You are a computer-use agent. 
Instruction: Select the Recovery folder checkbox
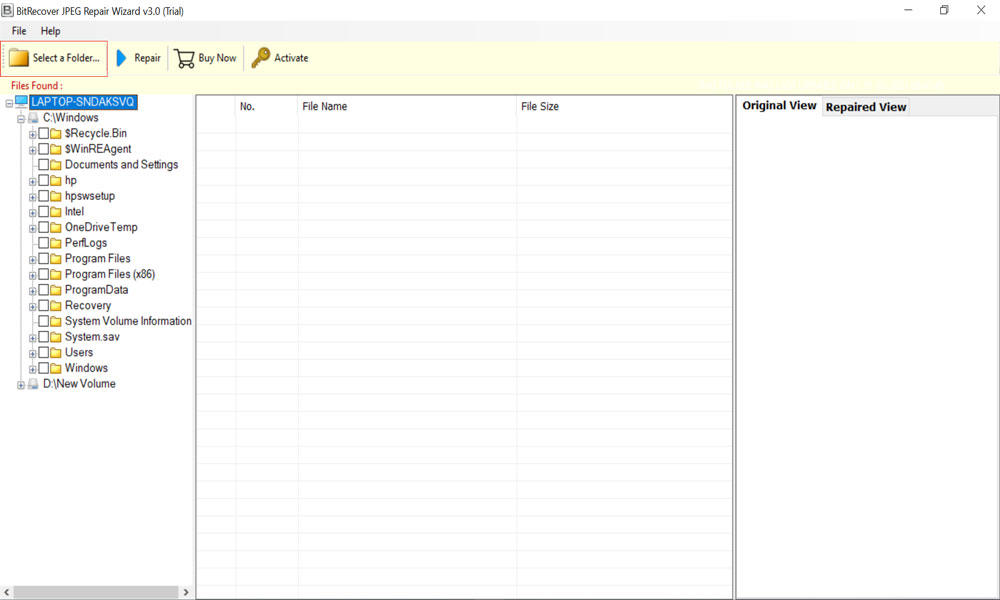tap(43, 305)
